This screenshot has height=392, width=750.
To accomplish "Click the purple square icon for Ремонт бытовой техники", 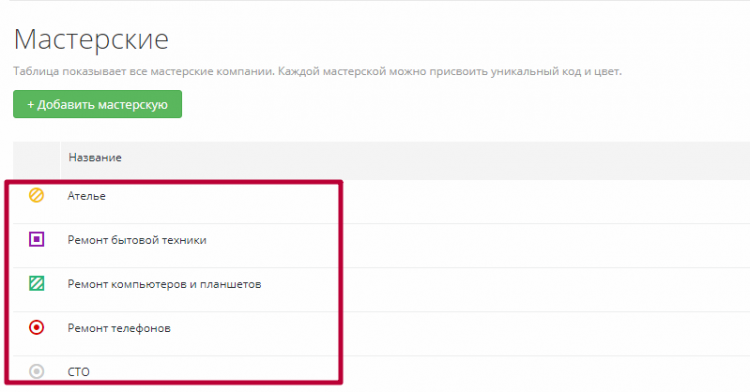I will pos(36,239).
